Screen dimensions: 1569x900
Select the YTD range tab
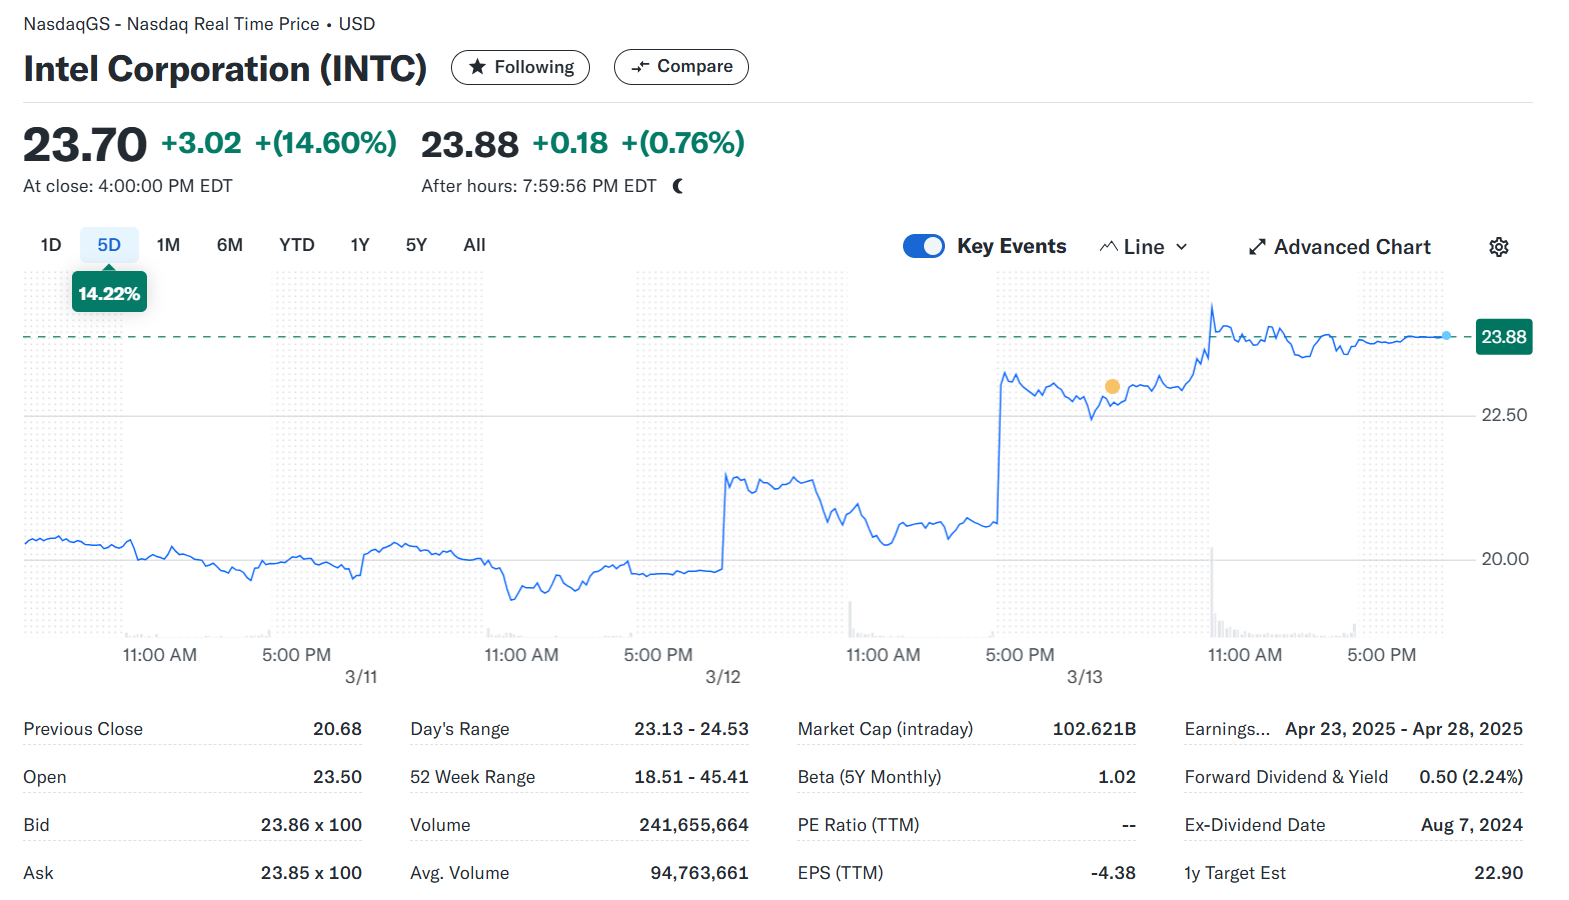coord(297,245)
